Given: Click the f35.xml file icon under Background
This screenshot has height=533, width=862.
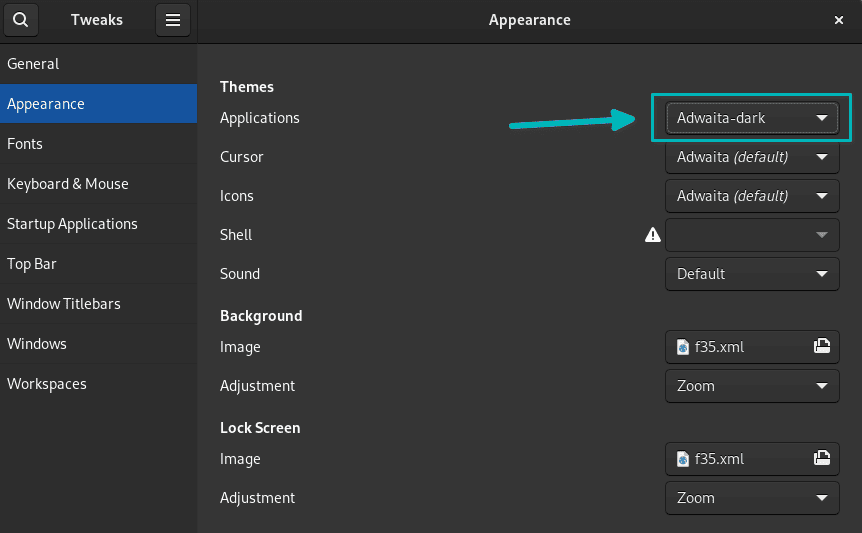Looking at the screenshot, I should click(x=683, y=347).
